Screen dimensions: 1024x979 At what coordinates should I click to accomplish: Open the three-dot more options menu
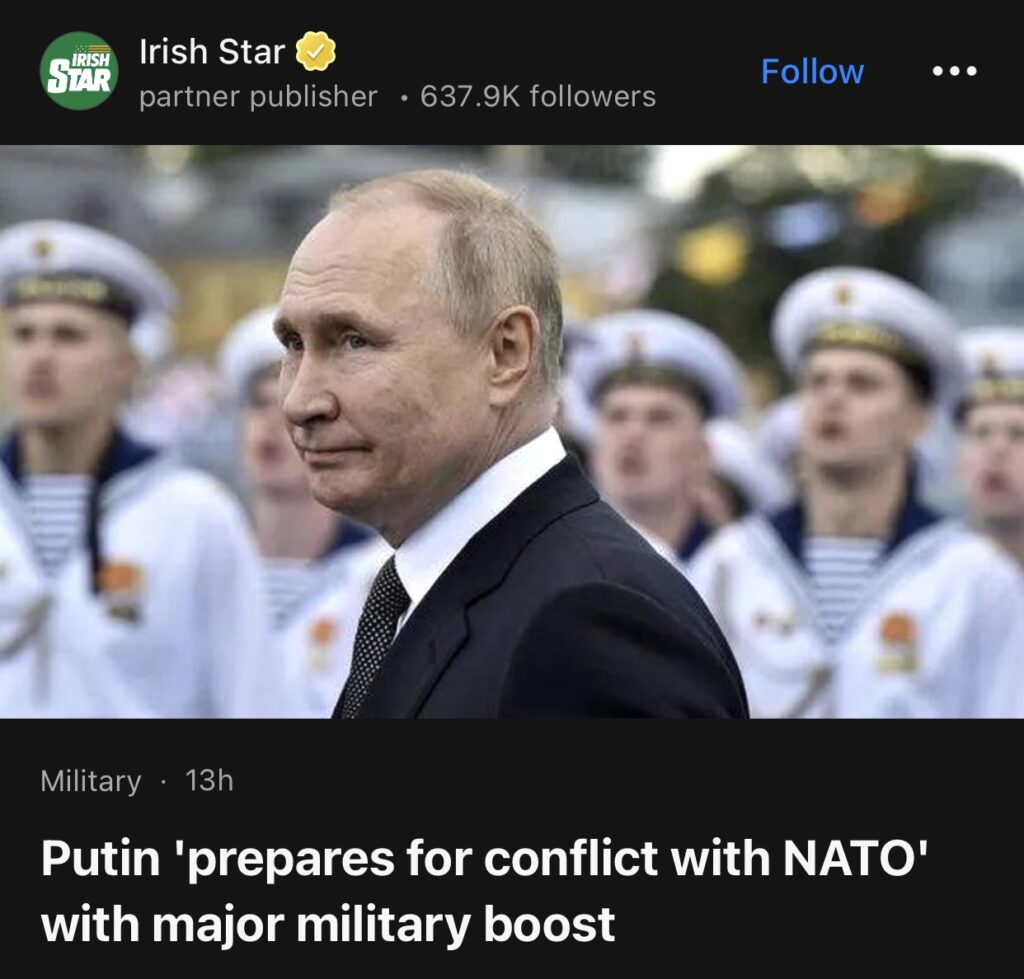point(954,71)
